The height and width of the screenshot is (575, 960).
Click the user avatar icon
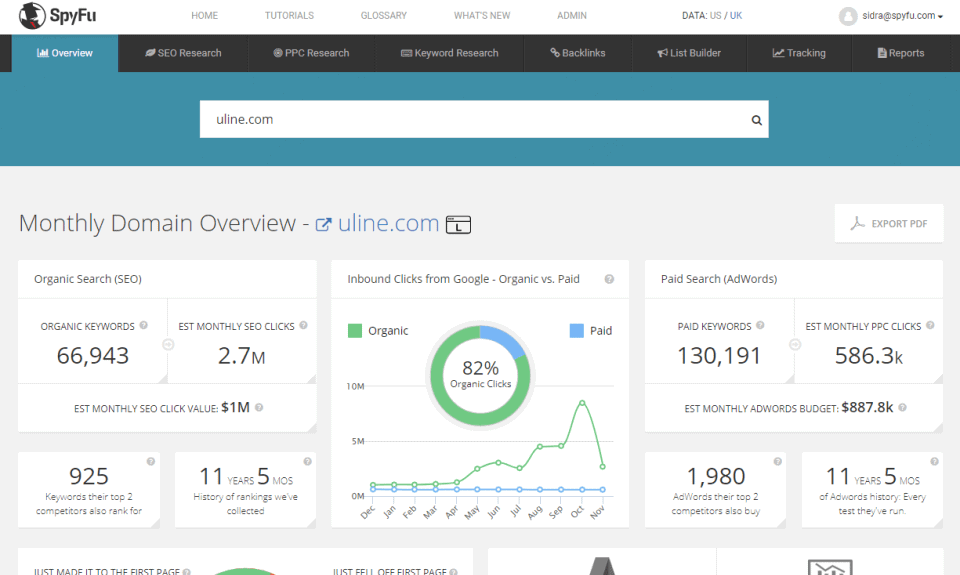click(848, 17)
